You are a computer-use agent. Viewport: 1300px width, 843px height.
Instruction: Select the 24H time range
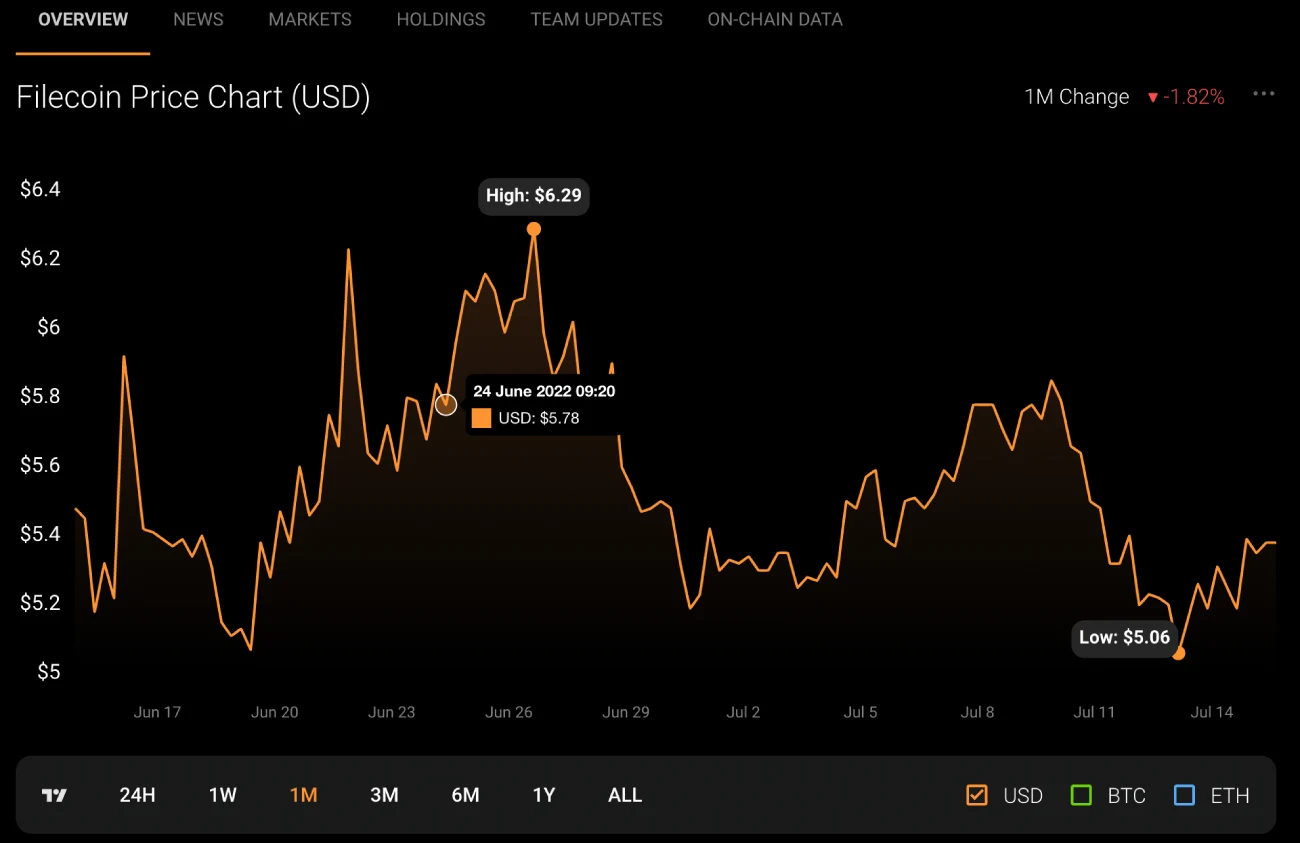click(x=137, y=796)
